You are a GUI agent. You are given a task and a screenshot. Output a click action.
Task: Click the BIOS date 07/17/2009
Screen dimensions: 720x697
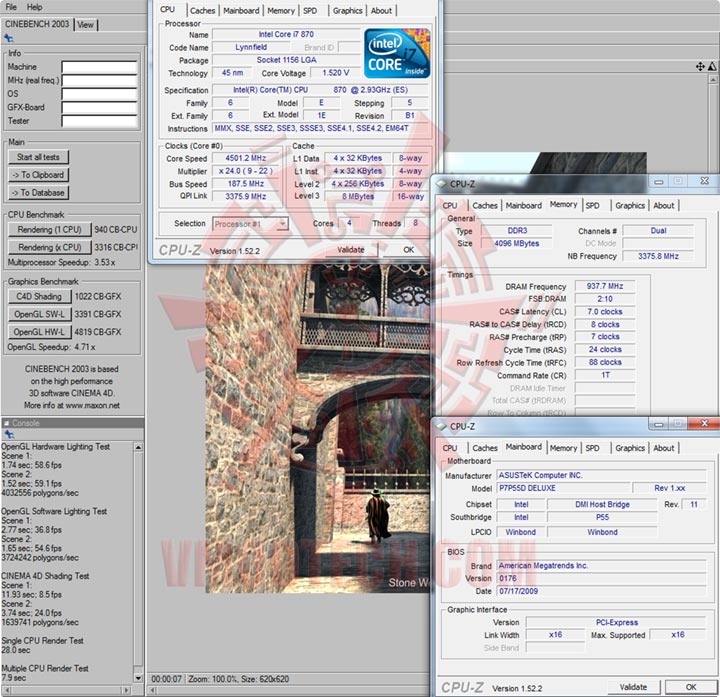tap(602, 591)
